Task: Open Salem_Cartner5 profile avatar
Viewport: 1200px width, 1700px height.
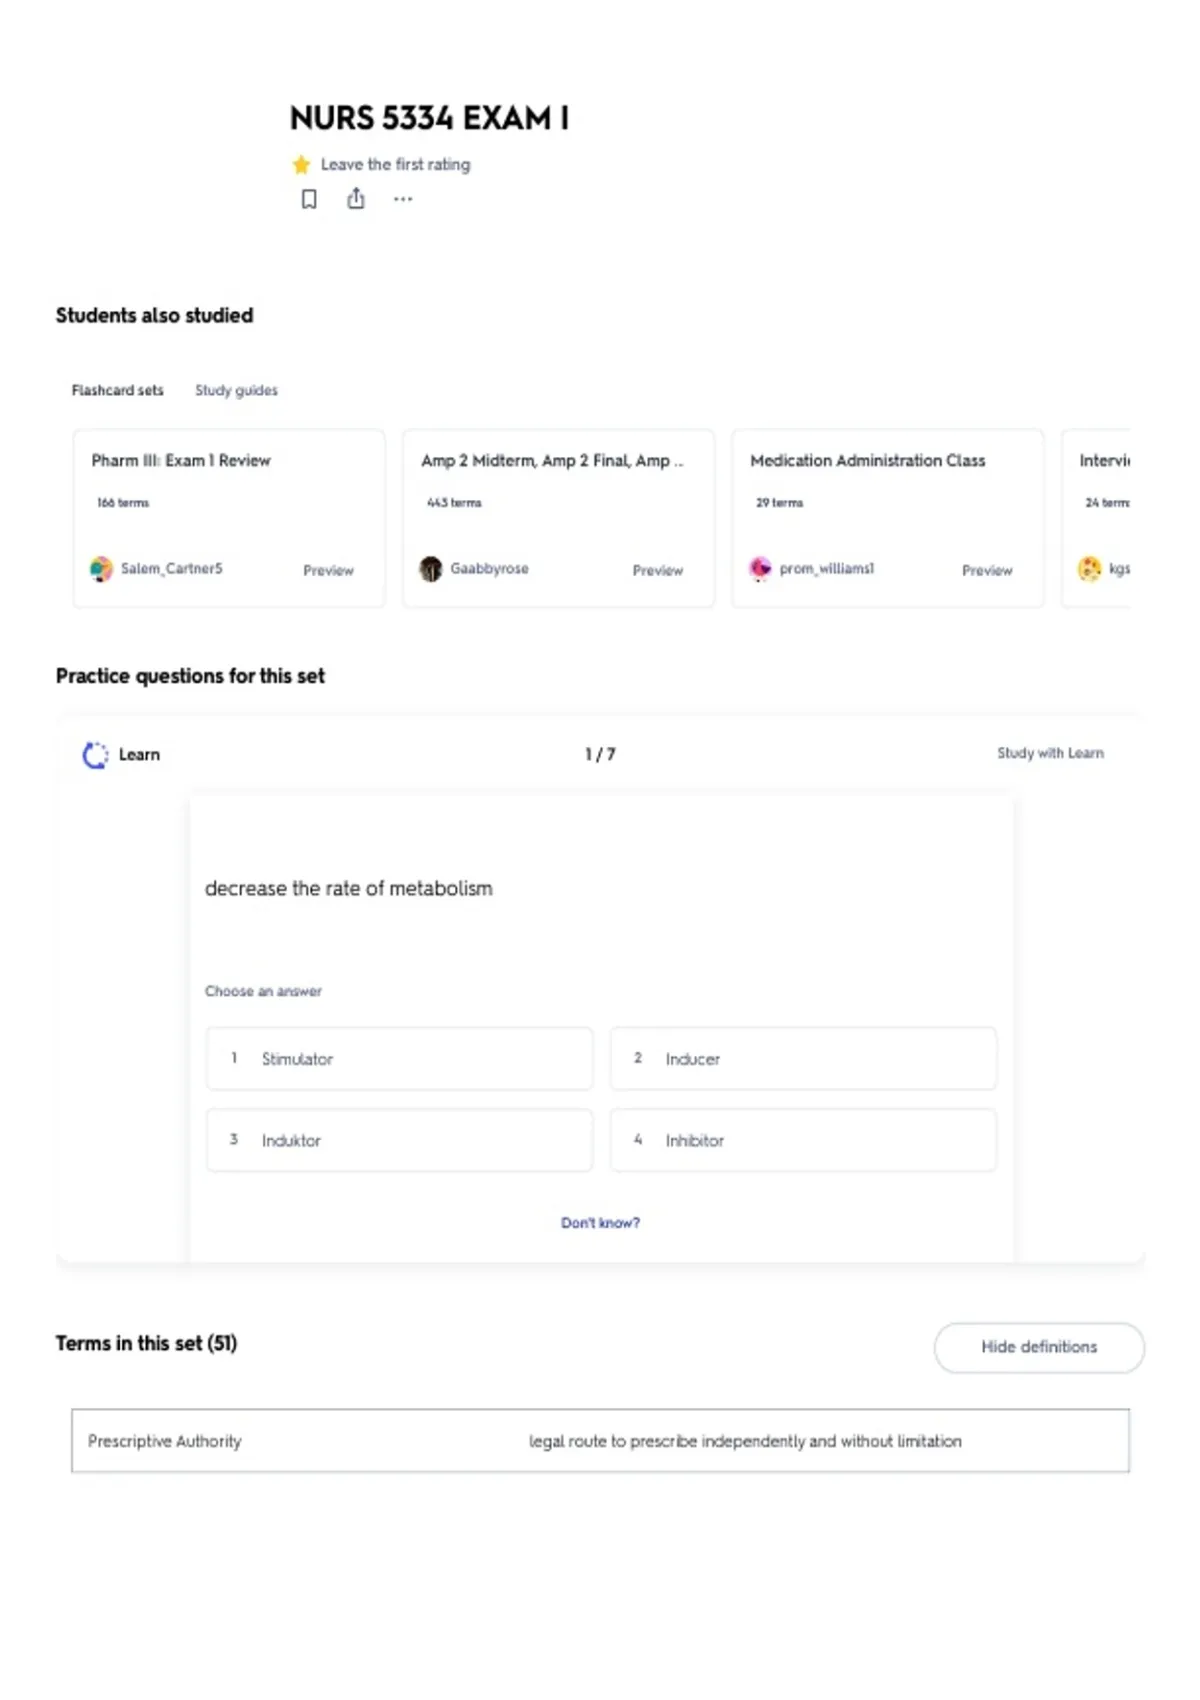Action: click(x=101, y=569)
